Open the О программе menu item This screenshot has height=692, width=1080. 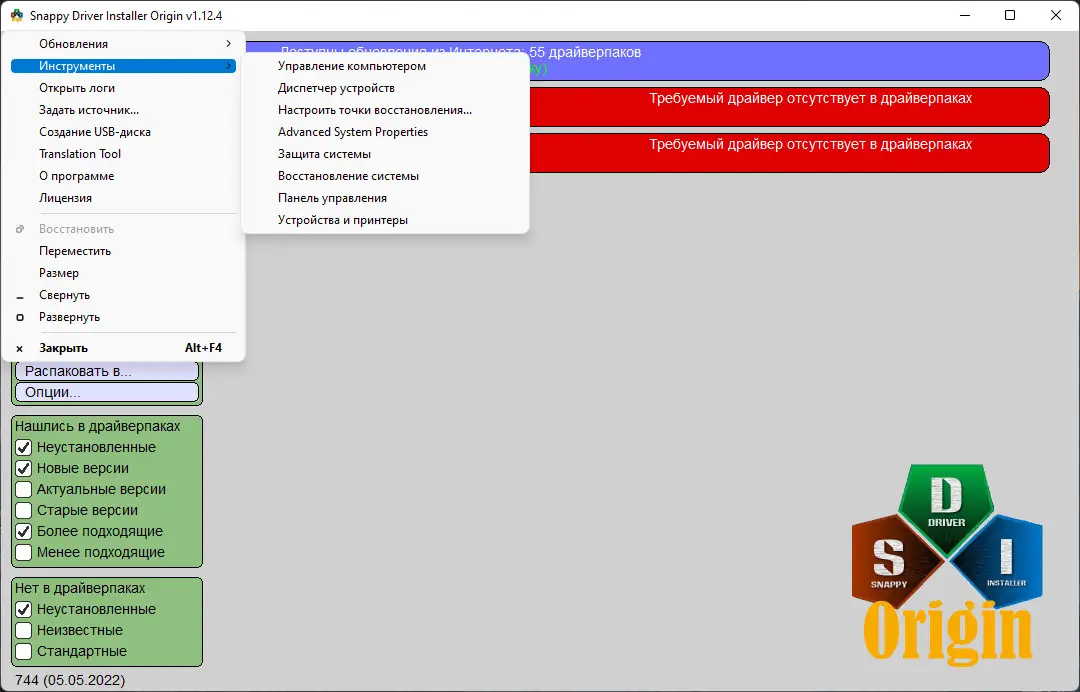tap(79, 175)
